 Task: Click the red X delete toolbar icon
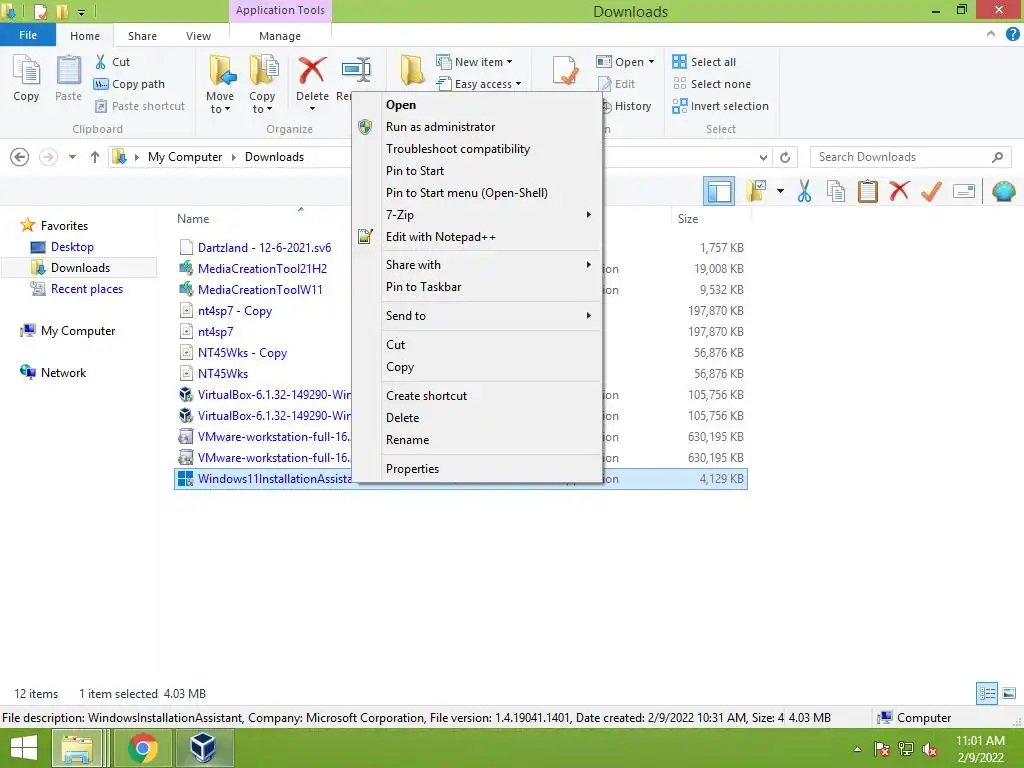click(x=899, y=191)
